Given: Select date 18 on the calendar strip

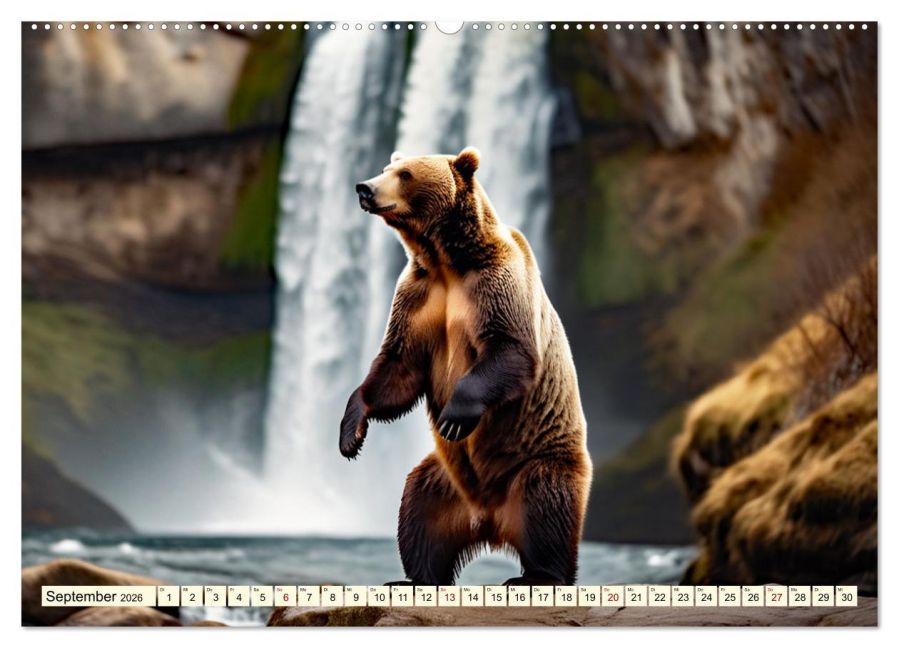Looking at the screenshot, I should [566, 597].
